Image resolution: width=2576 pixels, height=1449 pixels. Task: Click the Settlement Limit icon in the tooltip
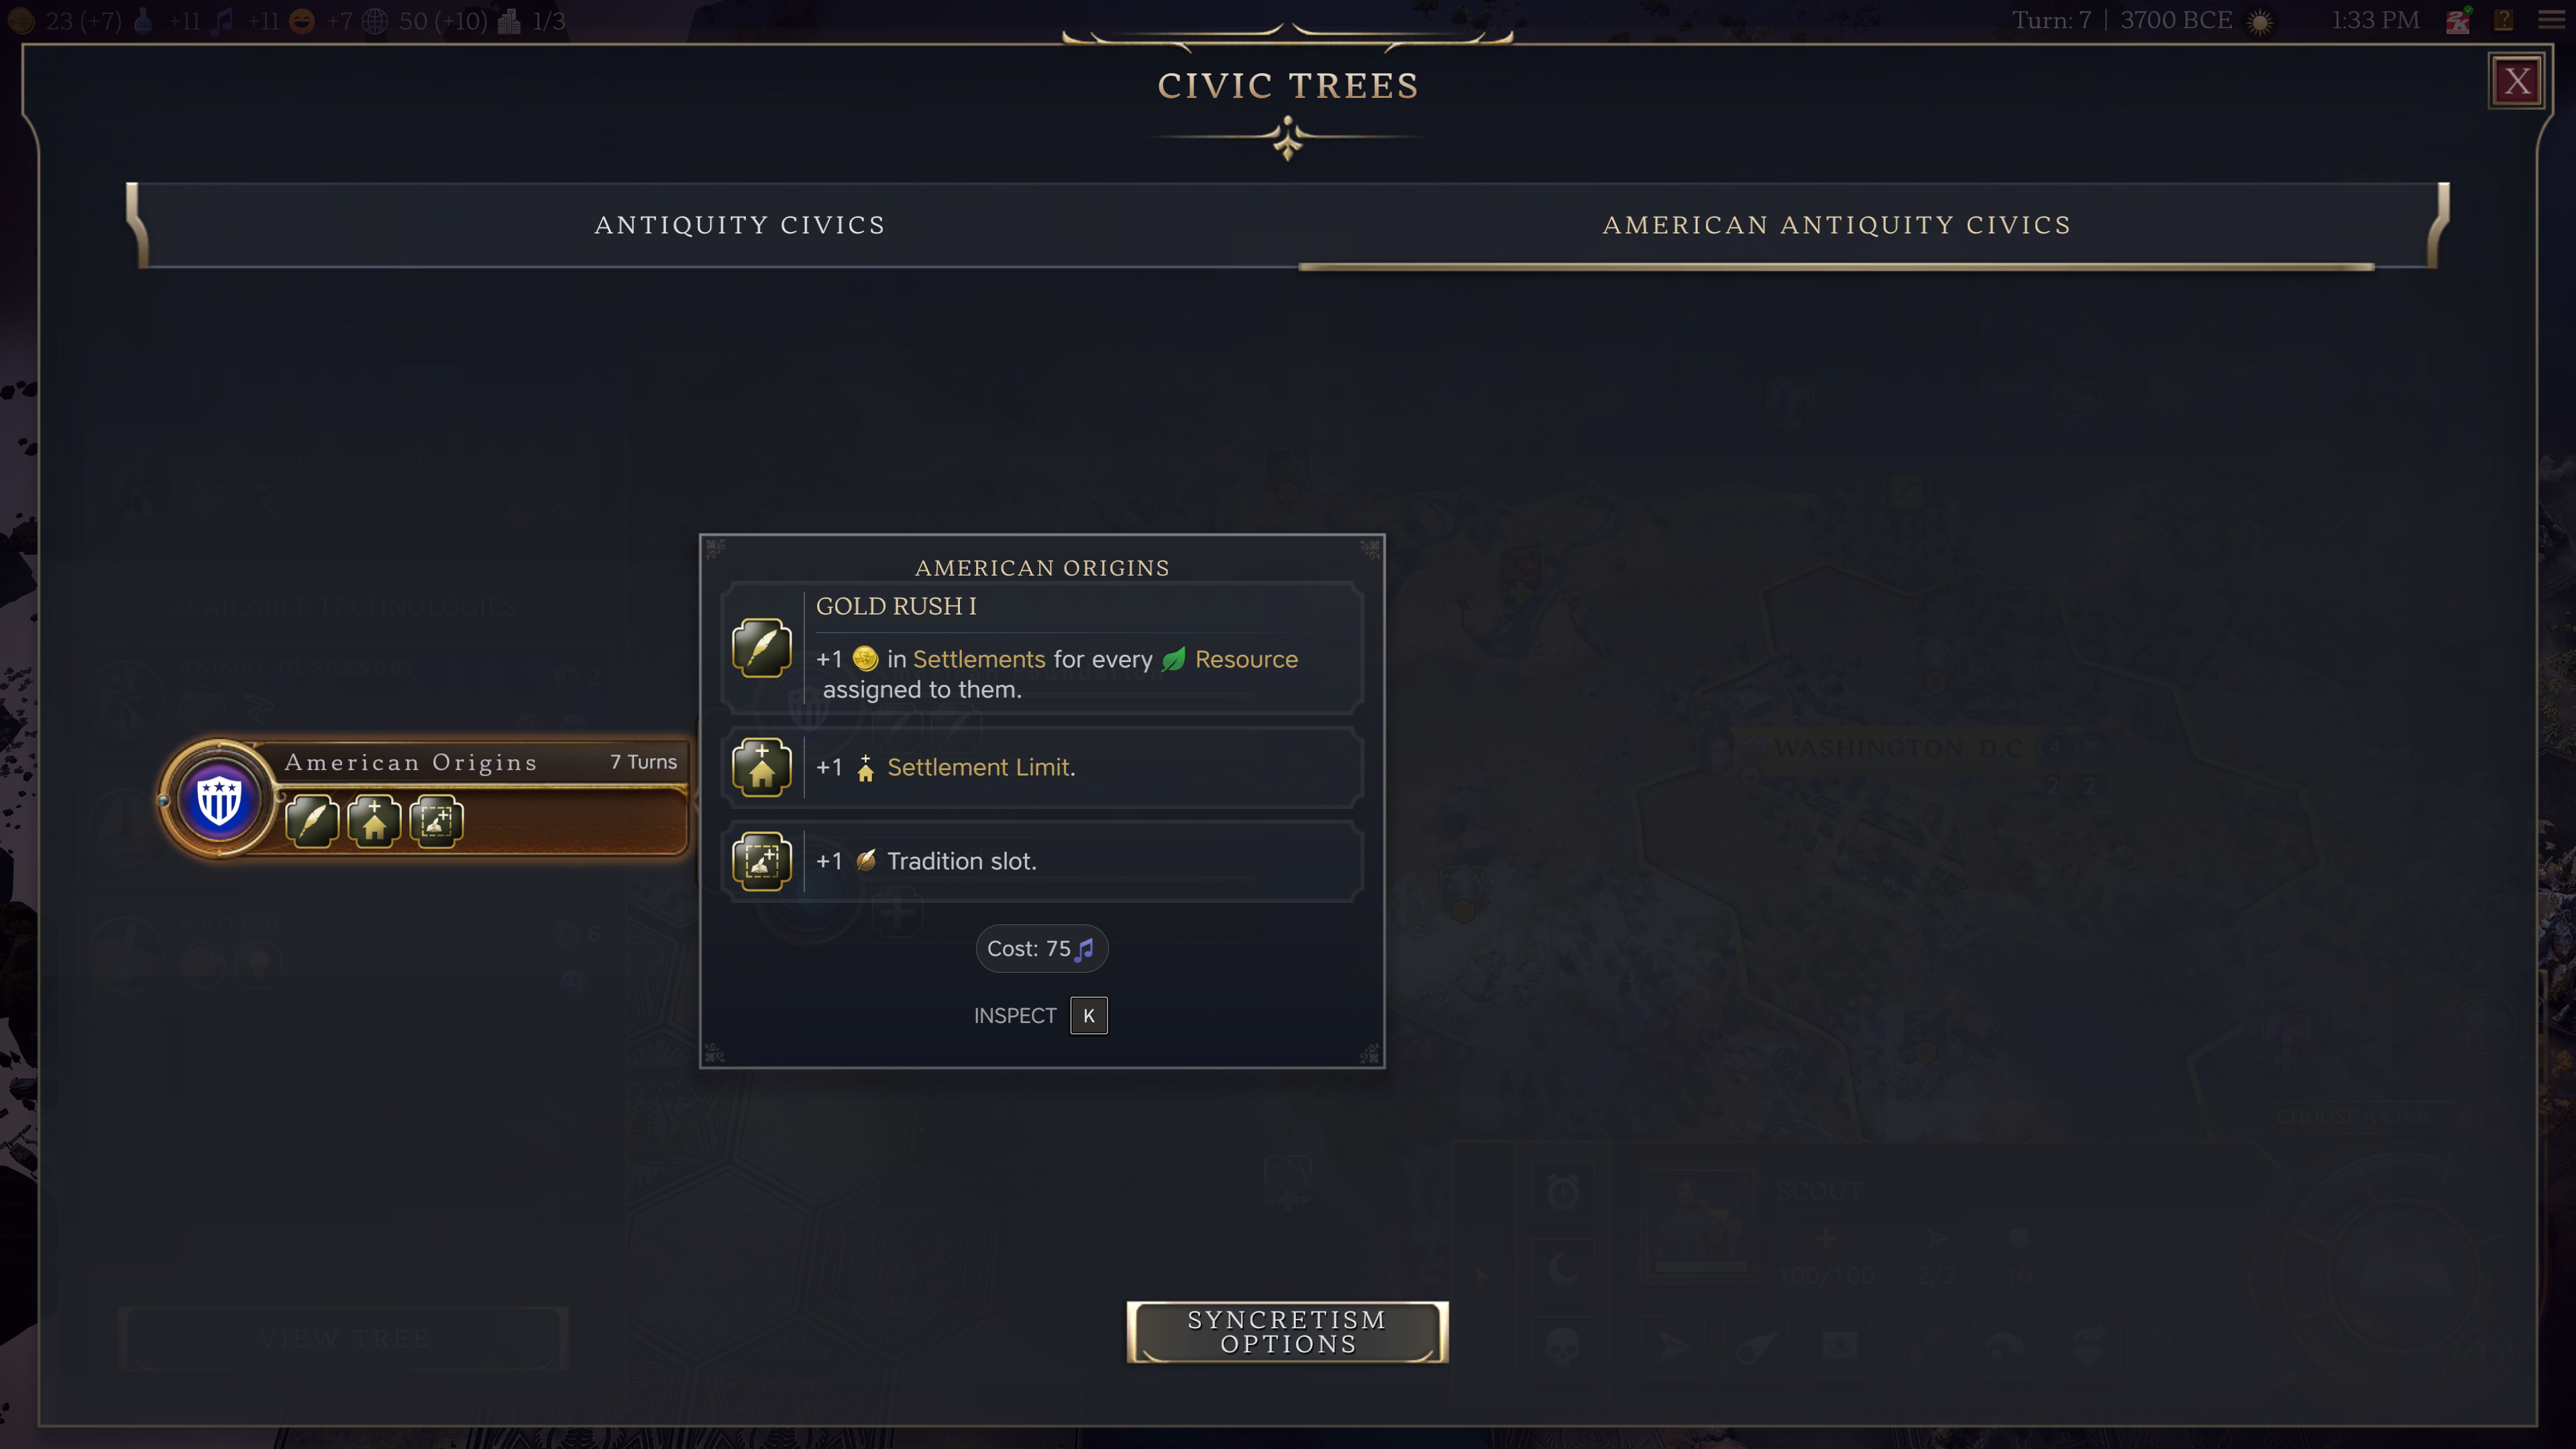[x=762, y=767]
